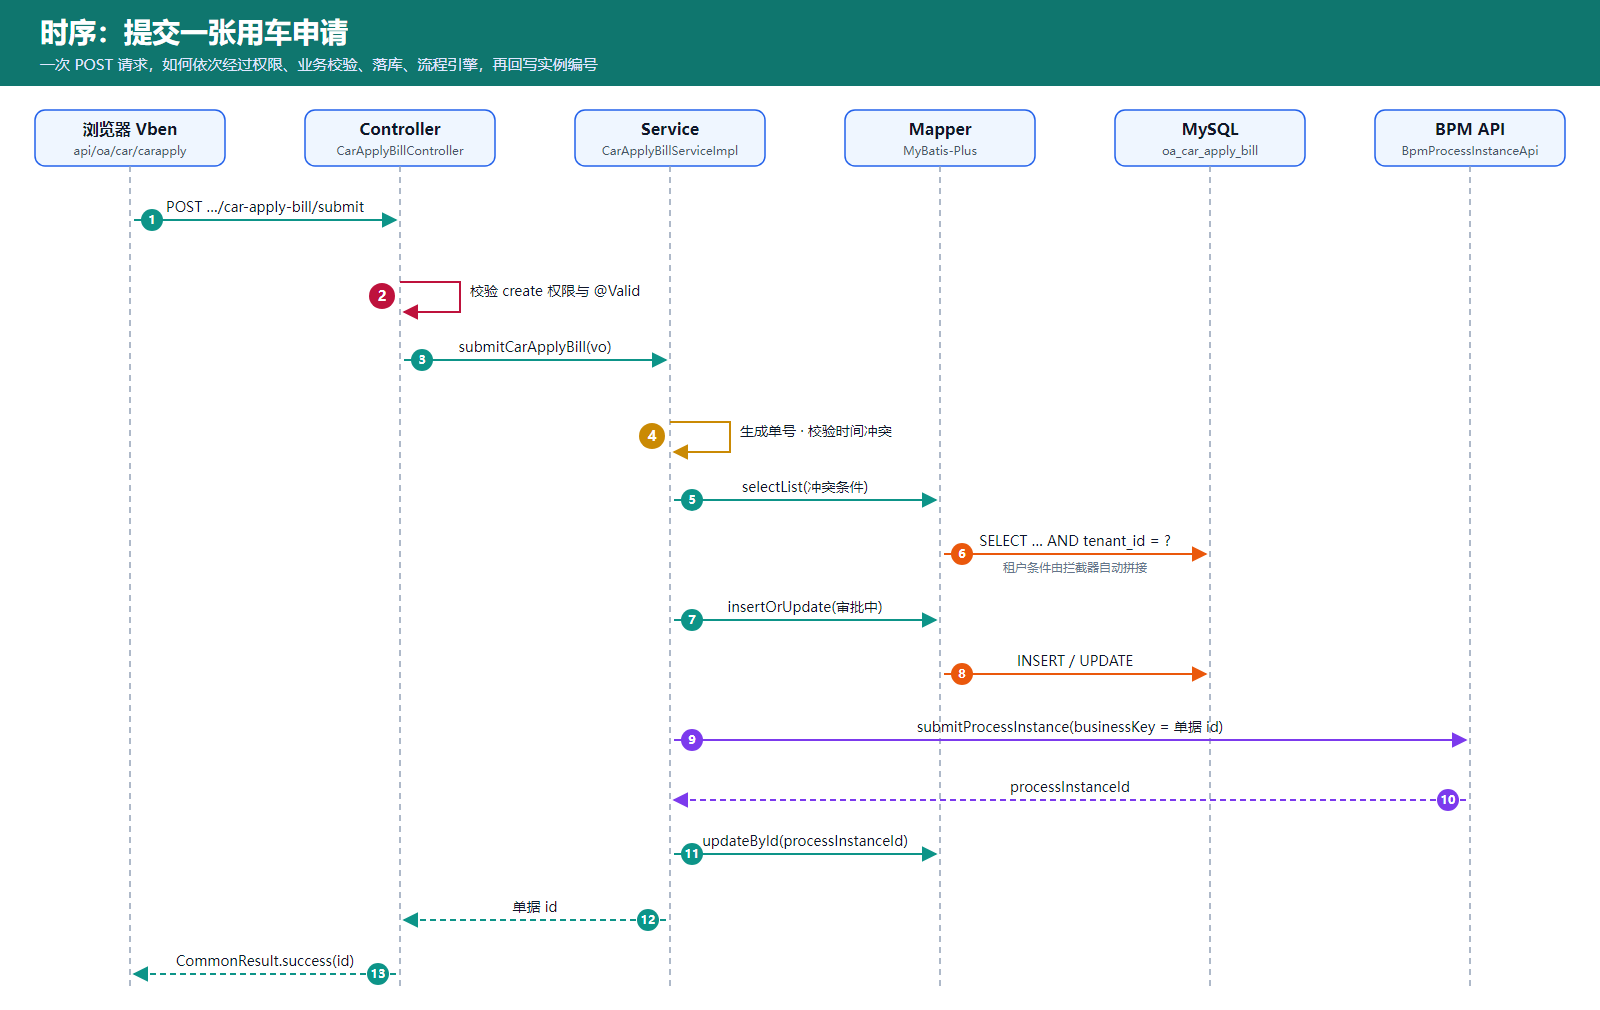This screenshot has height=1010, width=1600.
Task: Click the 校验 create 权限与 @Valid label
Action: click(555, 291)
